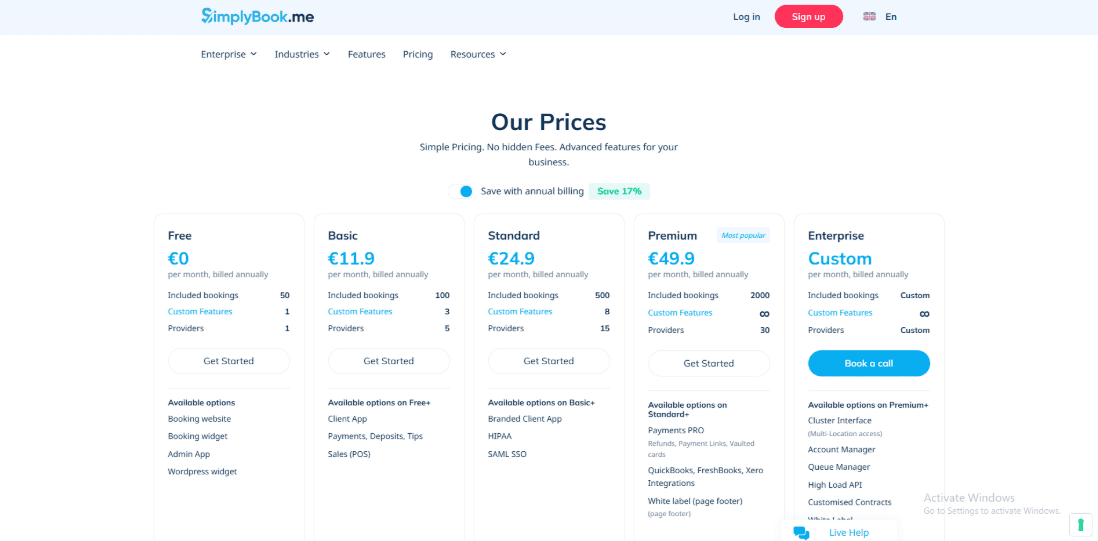Viewport: 1098px width, 541px height.
Task: Click the White label (page footer) option
Action: [x=695, y=501]
